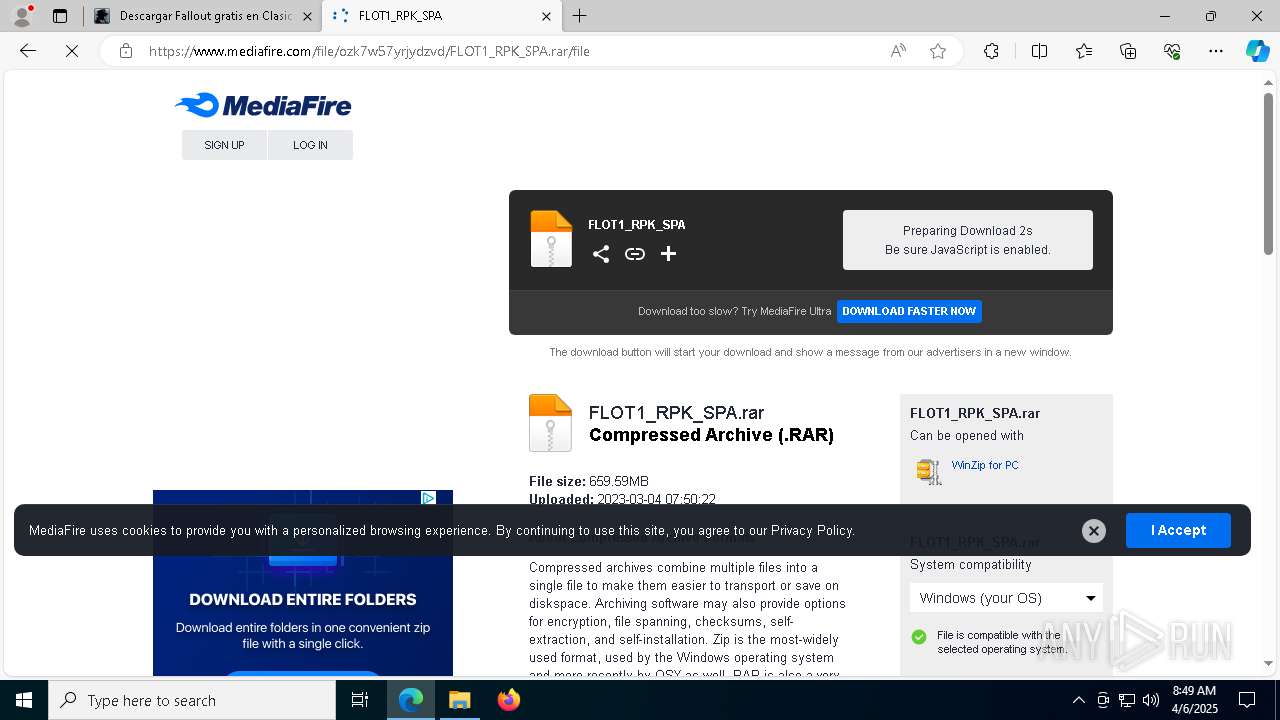Click DOWNLOAD FASTER NOW button
The width and height of the screenshot is (1280, 720).
click(x=909, y=311)
